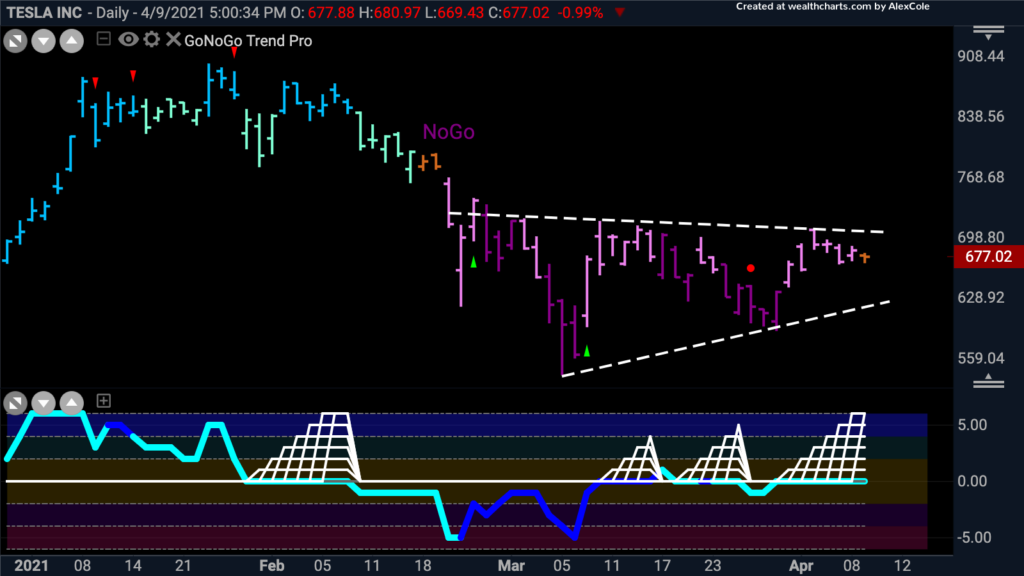This screenshot has height=576, width=1024.
Task: Click the Mar label on the date axis
Action: [511, 566]
